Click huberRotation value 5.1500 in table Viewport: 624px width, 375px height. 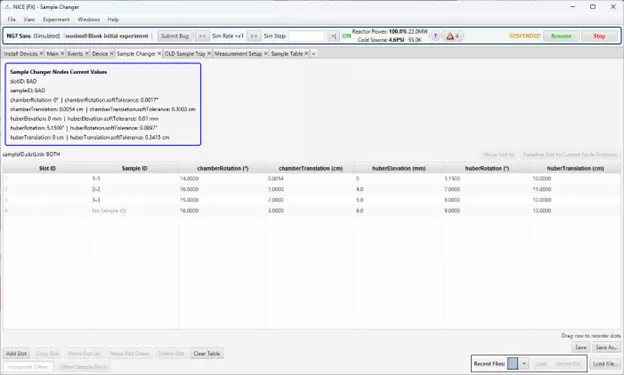(x=487, y=179)
